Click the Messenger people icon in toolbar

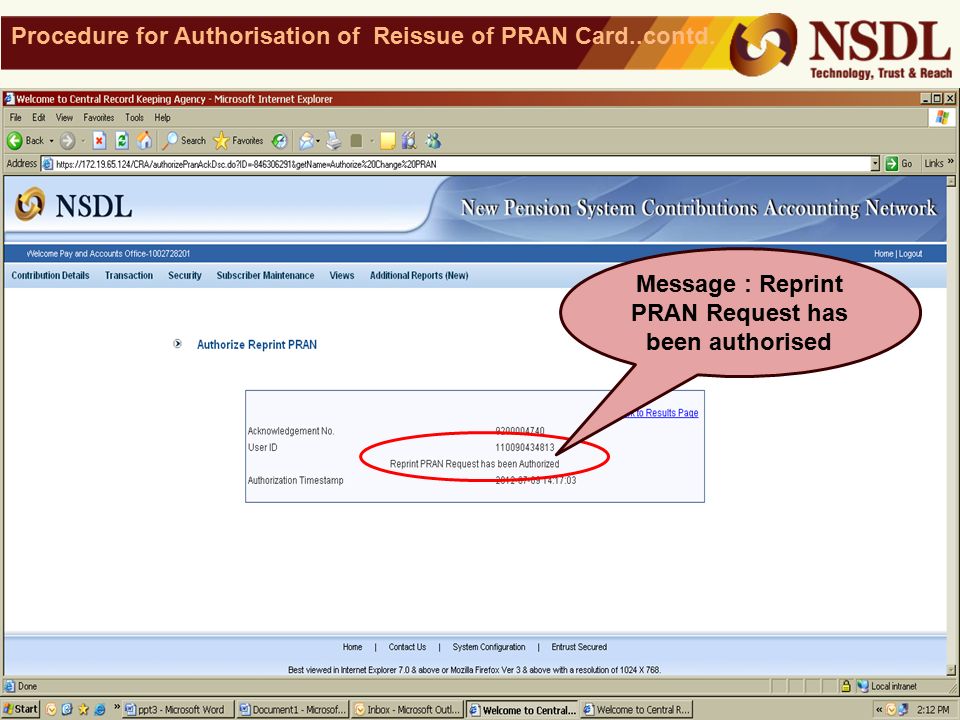coord(433,141)
